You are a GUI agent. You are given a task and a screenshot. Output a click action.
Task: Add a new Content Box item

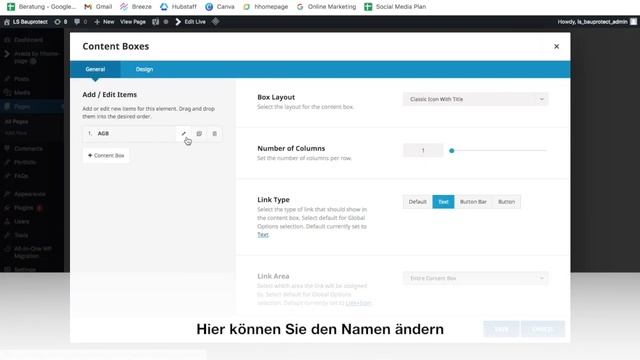tap(106, 156)
